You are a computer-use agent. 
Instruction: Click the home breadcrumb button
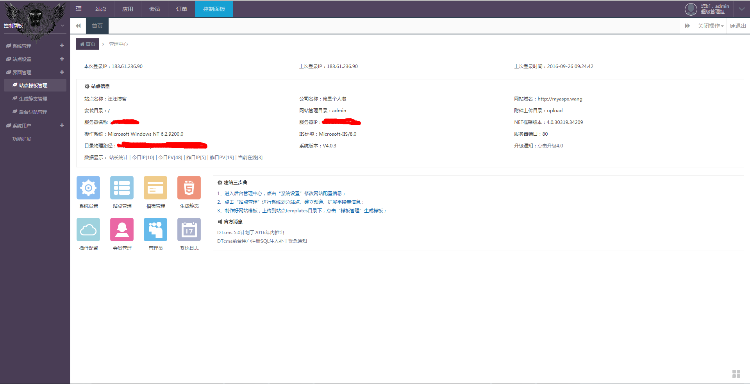[88, 44]
